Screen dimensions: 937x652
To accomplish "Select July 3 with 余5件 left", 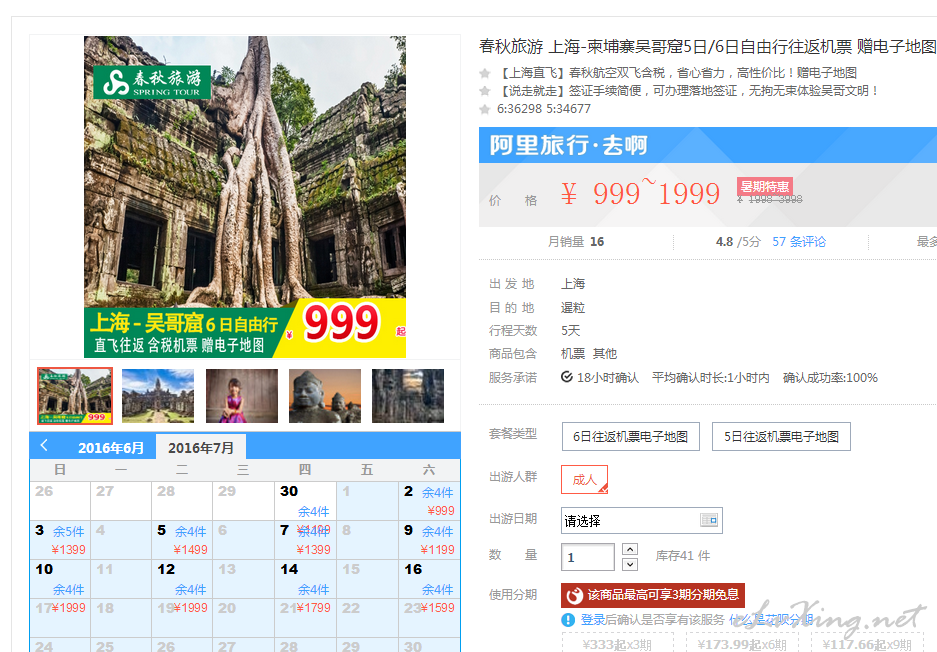I will pyautogui.click(x=60, y=540).
